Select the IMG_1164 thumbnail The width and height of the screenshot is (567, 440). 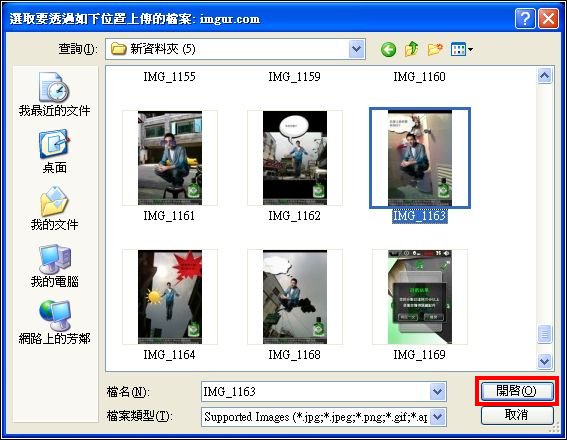click(170, 297)
